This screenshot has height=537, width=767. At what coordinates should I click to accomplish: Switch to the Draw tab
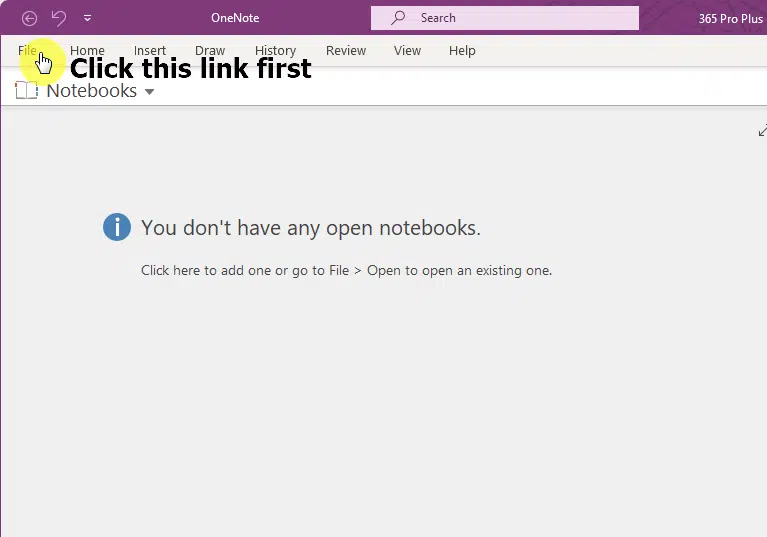pyautogui.click(x=210, y=50)
